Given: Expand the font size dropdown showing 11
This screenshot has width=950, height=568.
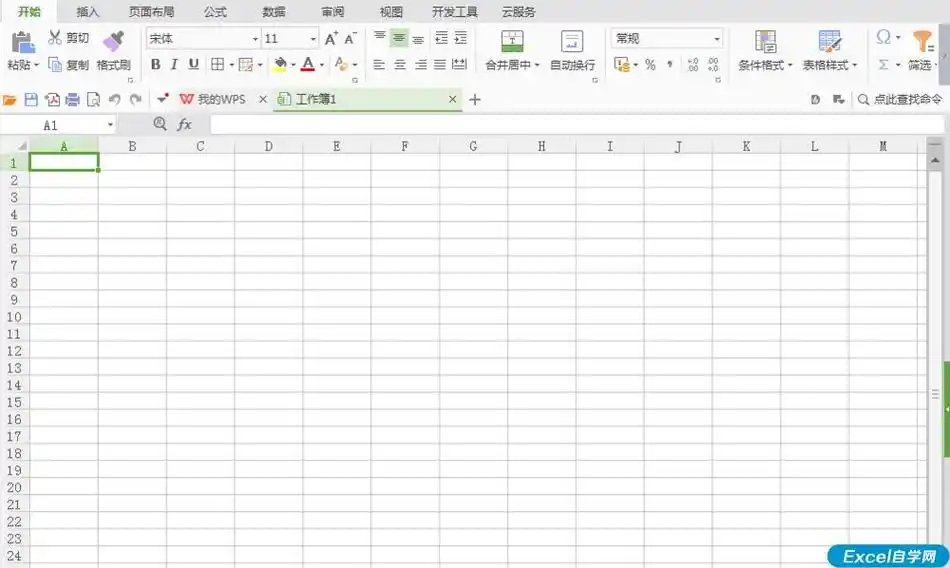Looking at the screenshot, I should coord(313,39).
